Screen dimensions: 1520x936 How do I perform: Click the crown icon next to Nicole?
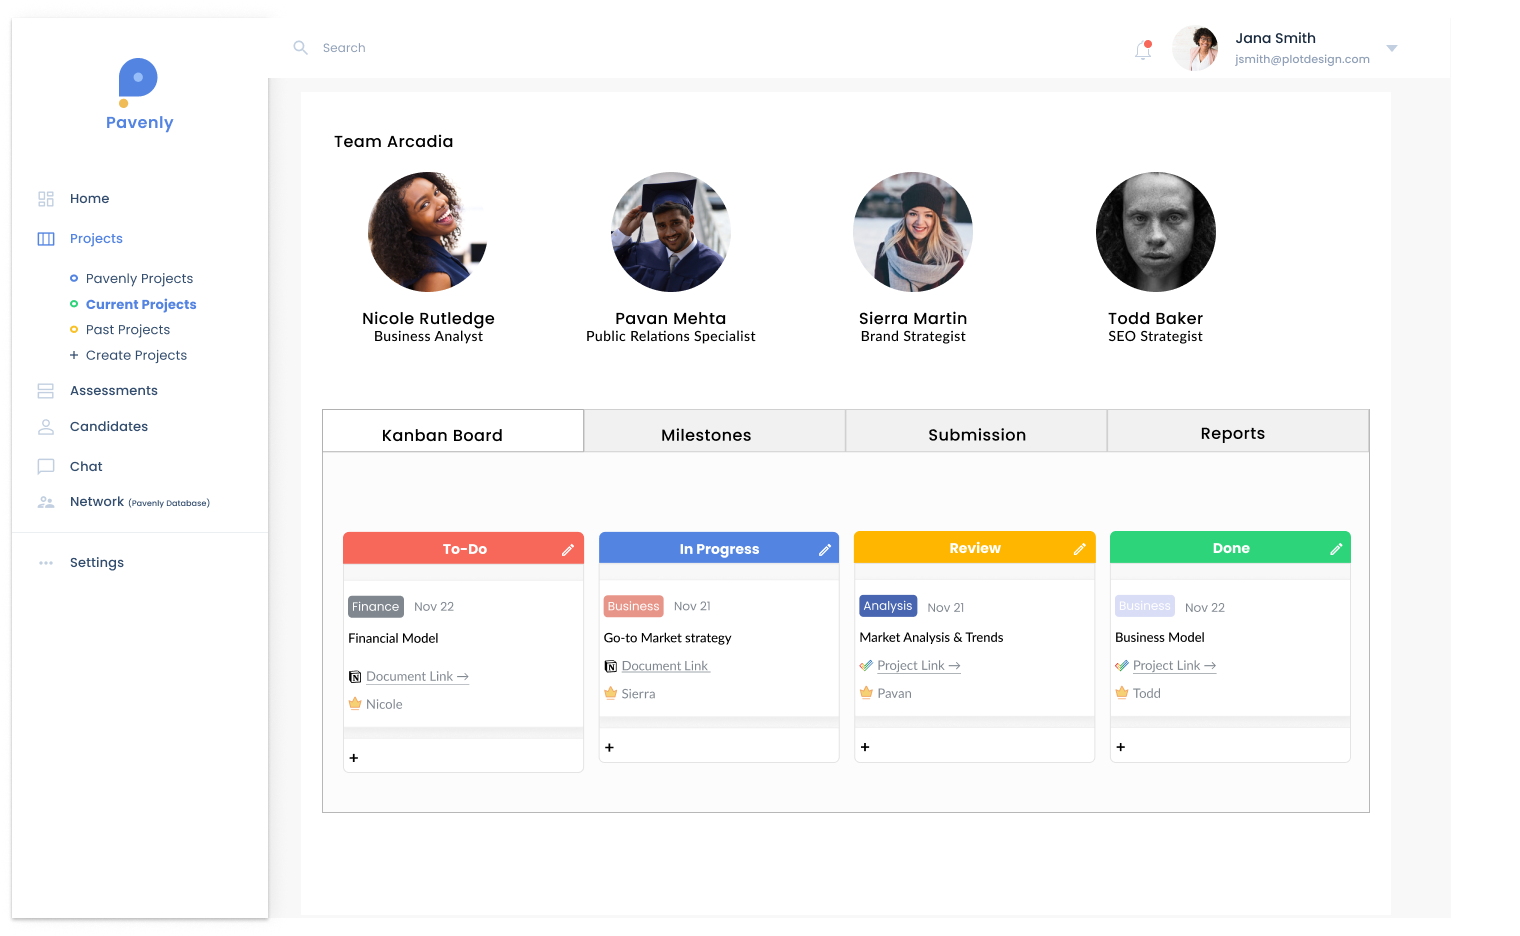355,703
